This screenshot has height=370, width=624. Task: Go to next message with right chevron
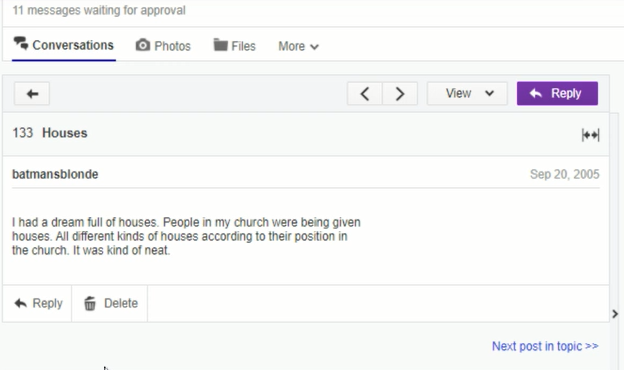pyautogui.click(x=400, y=94)
